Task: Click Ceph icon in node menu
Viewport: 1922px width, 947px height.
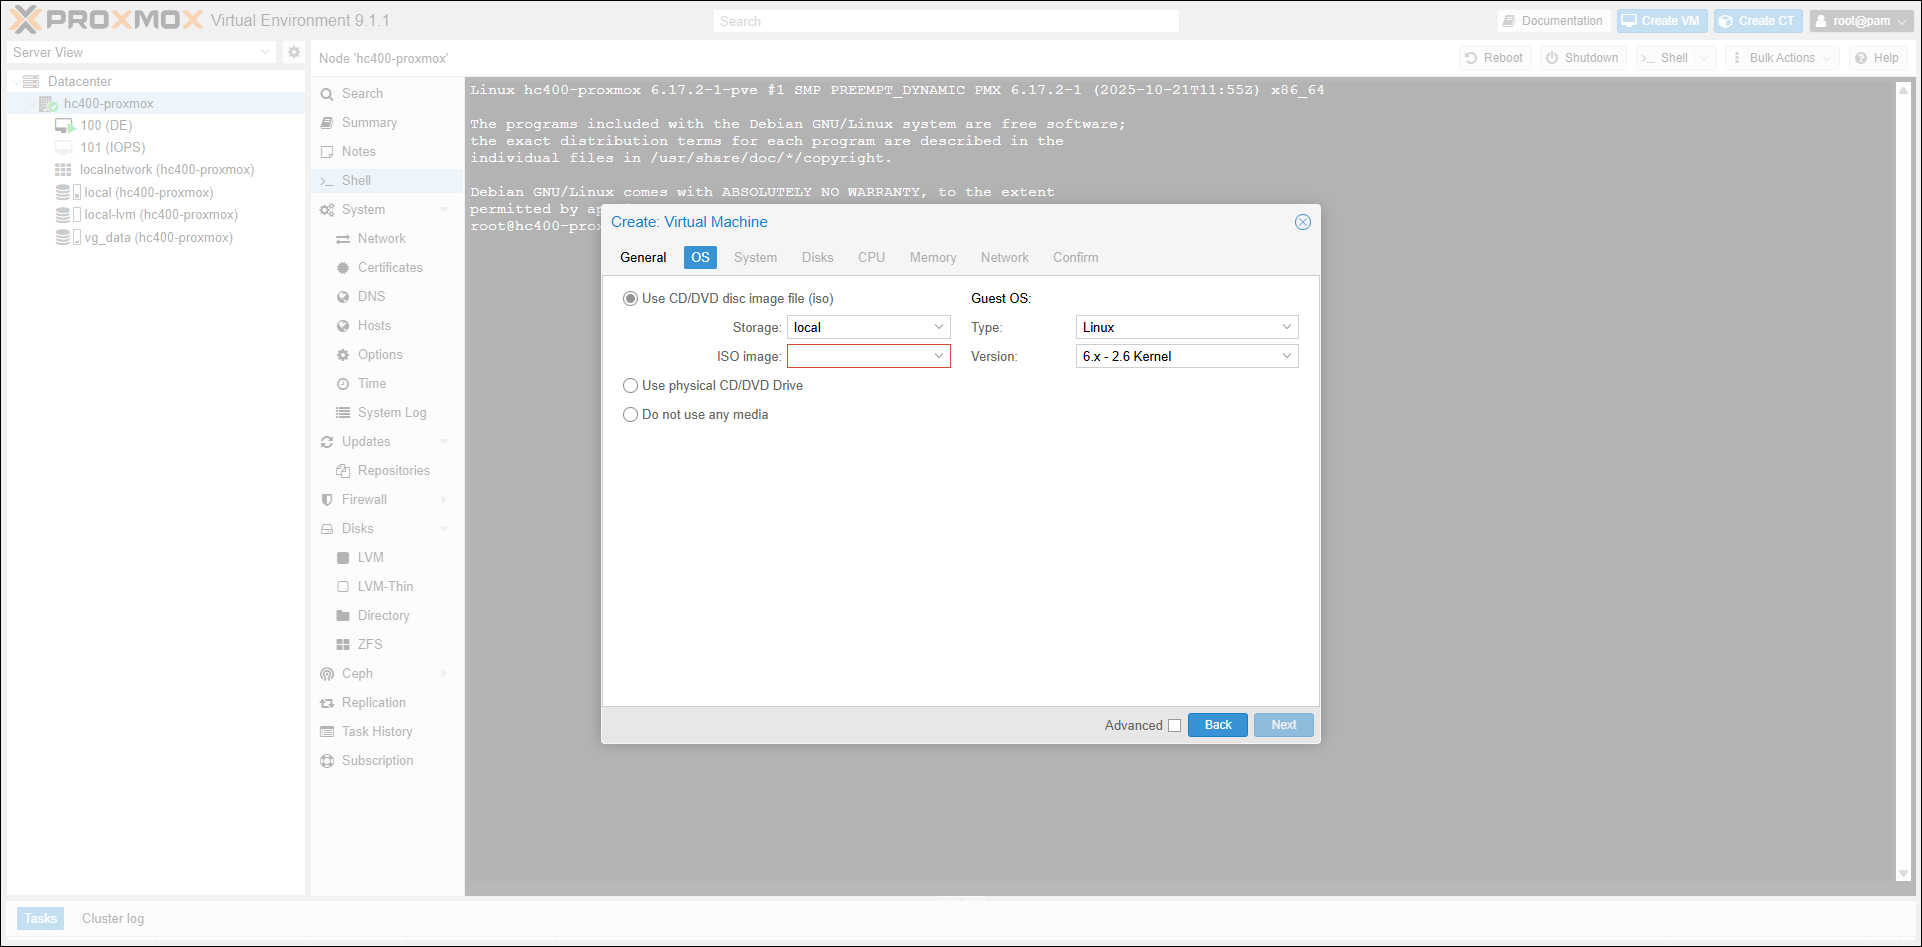Action: 327,674
